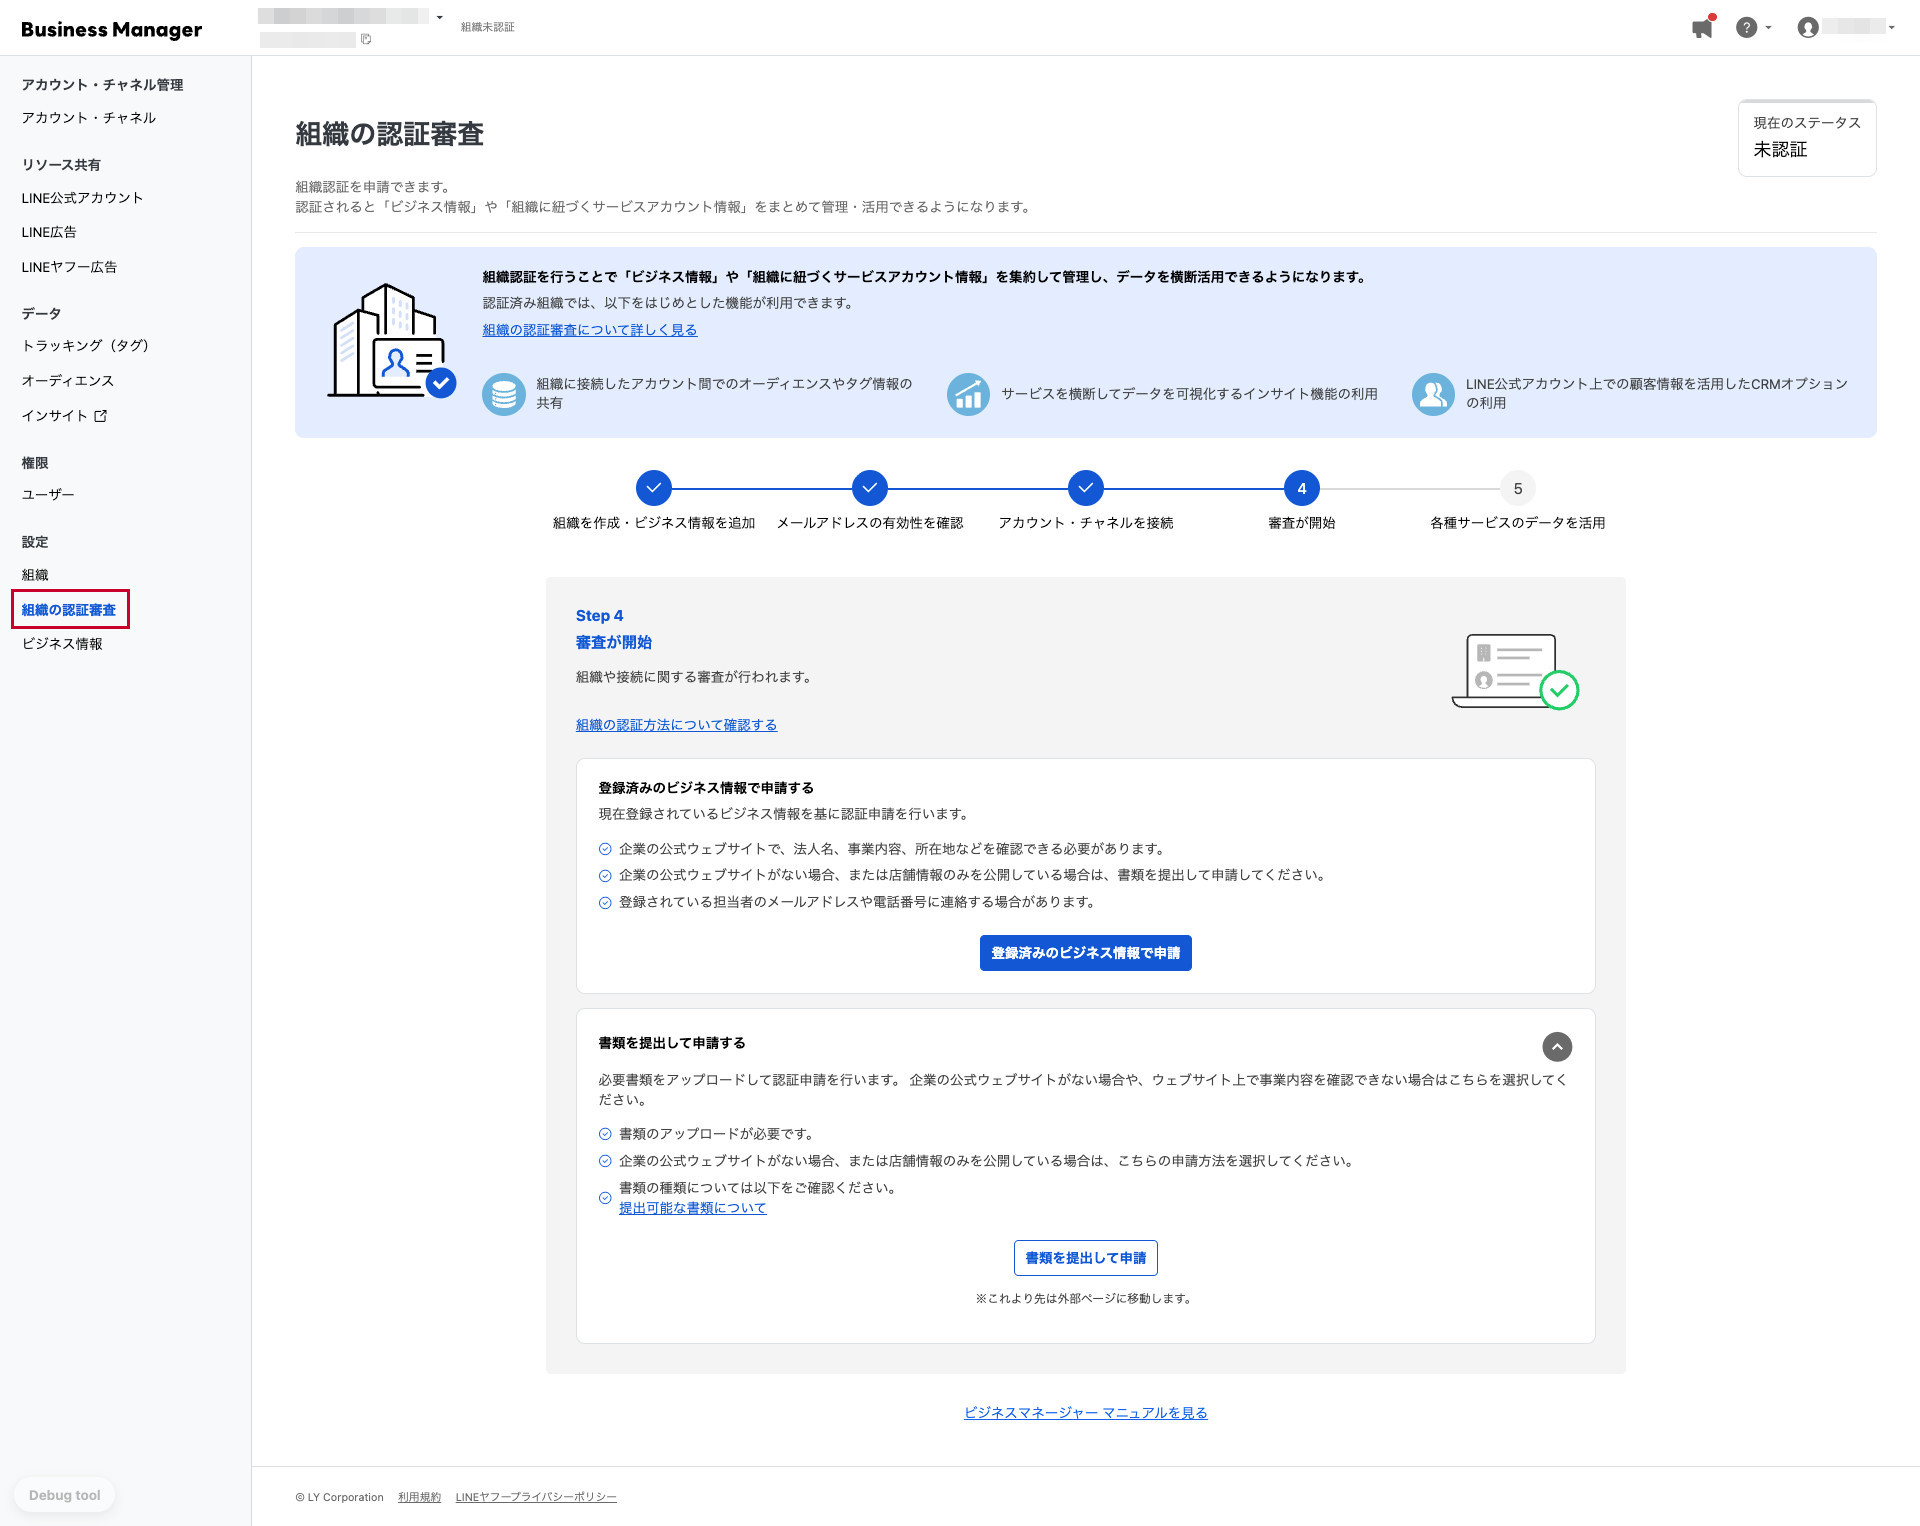
Task: Click 組織や接続に関する審査が行われます text
Action: click(x=696, y=677)
